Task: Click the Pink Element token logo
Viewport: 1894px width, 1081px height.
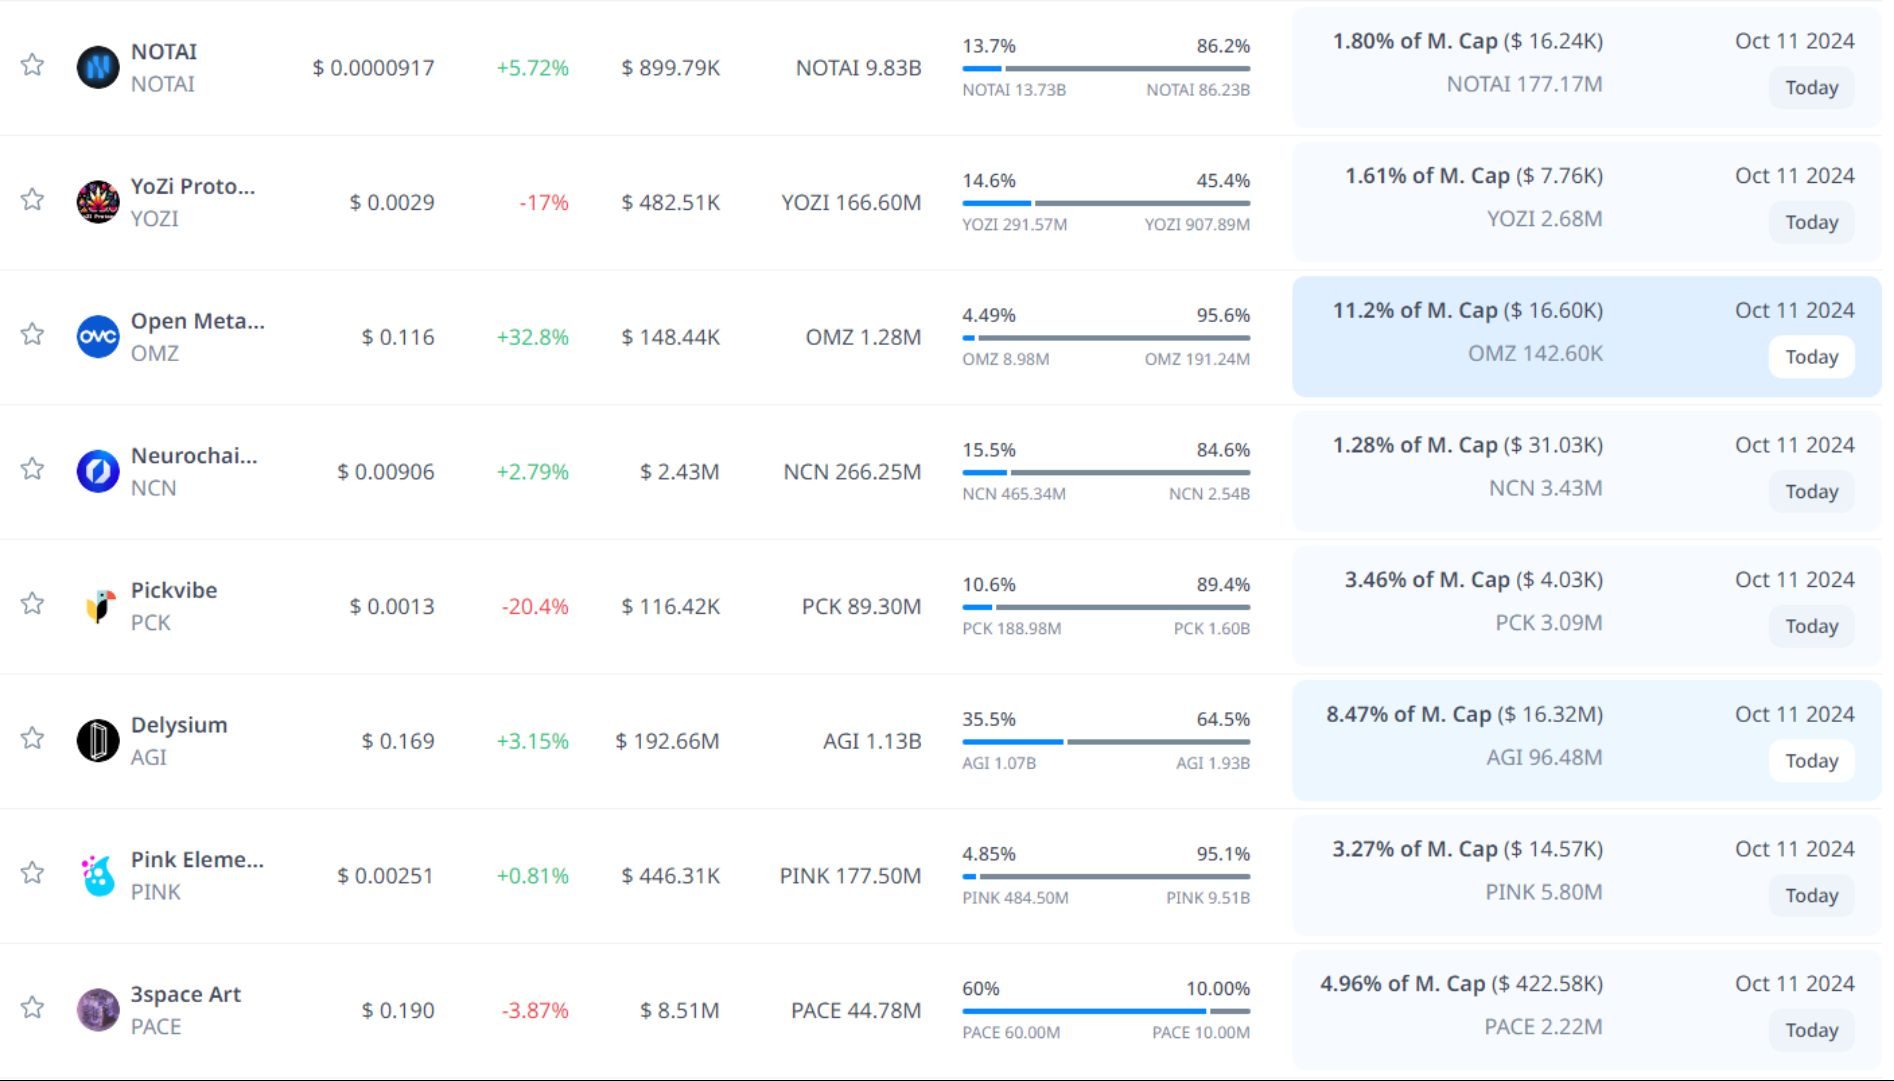Action: tap(98, 875)
